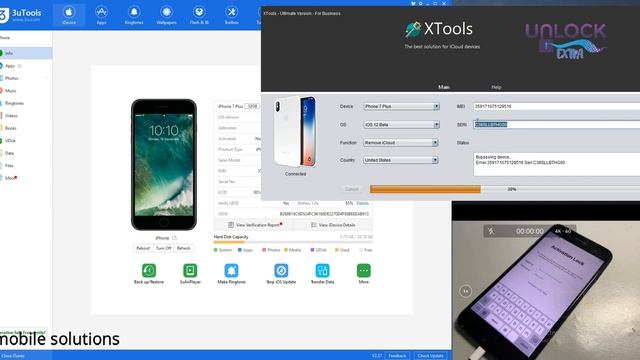Open Ringtones in 3uTools top toolbar
Viewport: 640px width, 360px height.
click(x=134, y=15)
